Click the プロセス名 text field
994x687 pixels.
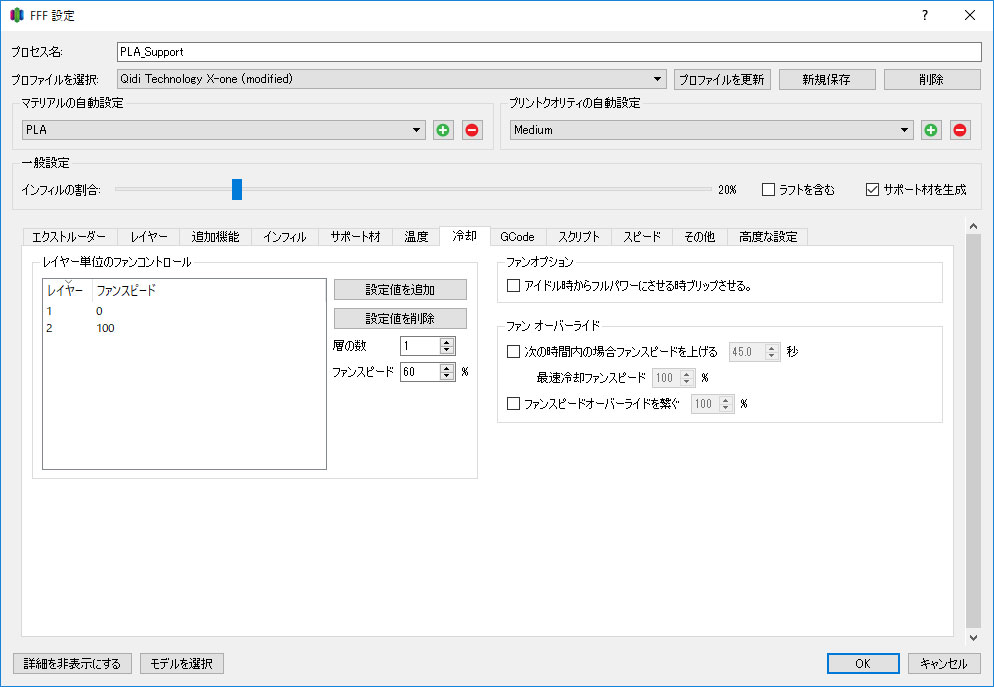click(548, 51)
